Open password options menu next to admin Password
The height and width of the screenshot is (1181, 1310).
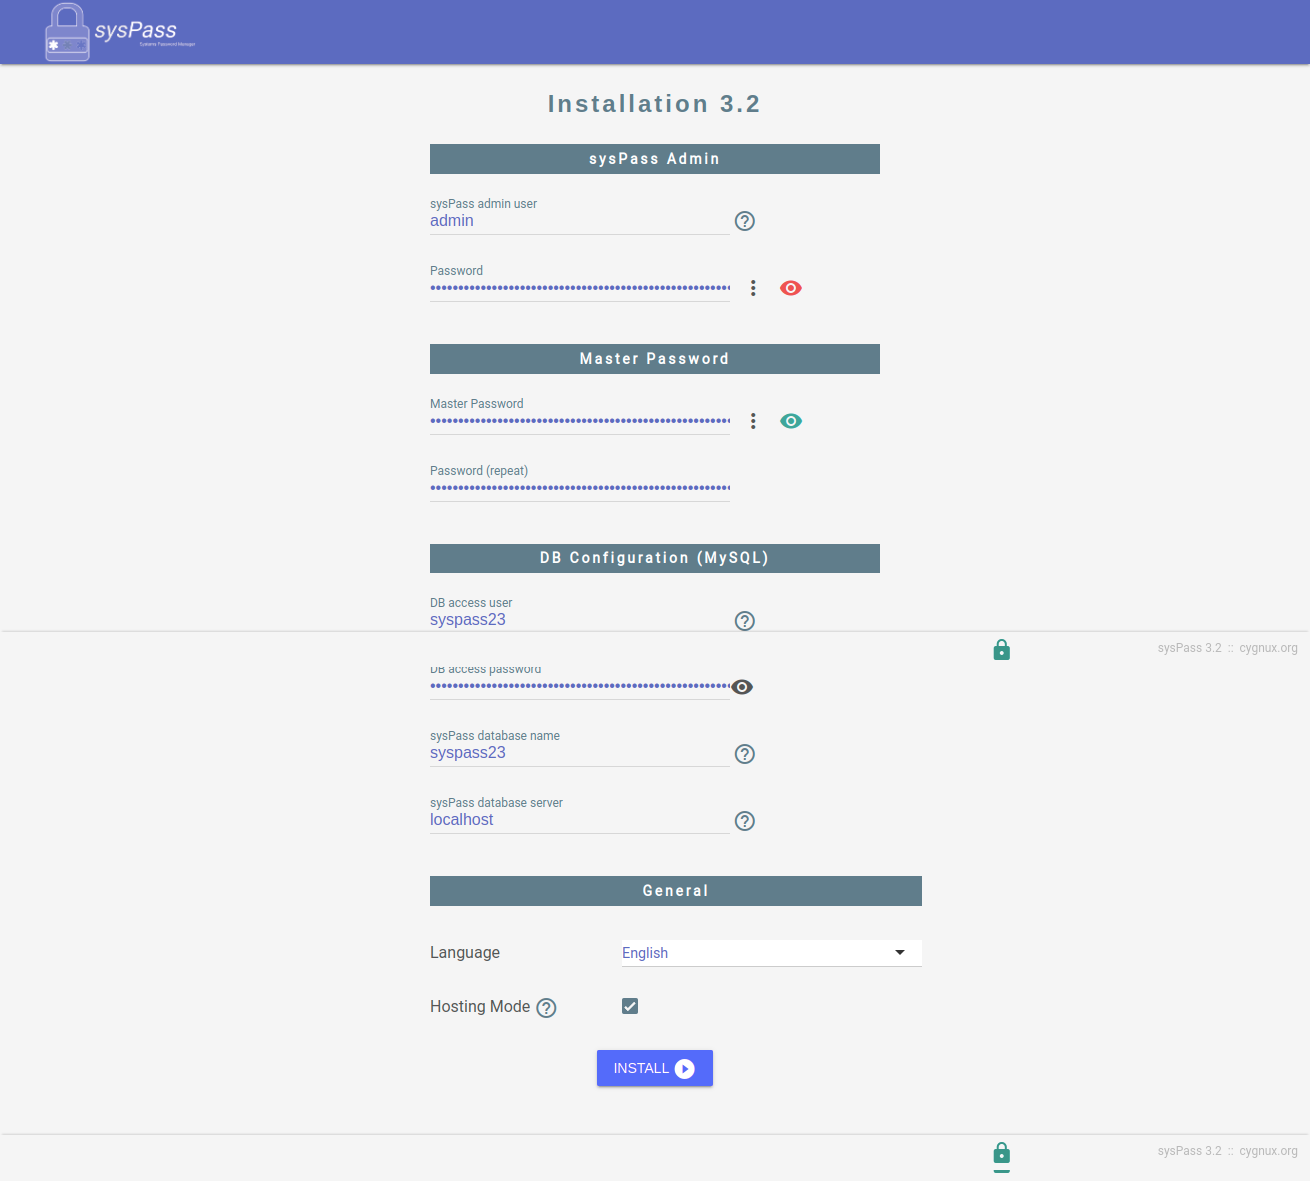(x=753, y=288)
